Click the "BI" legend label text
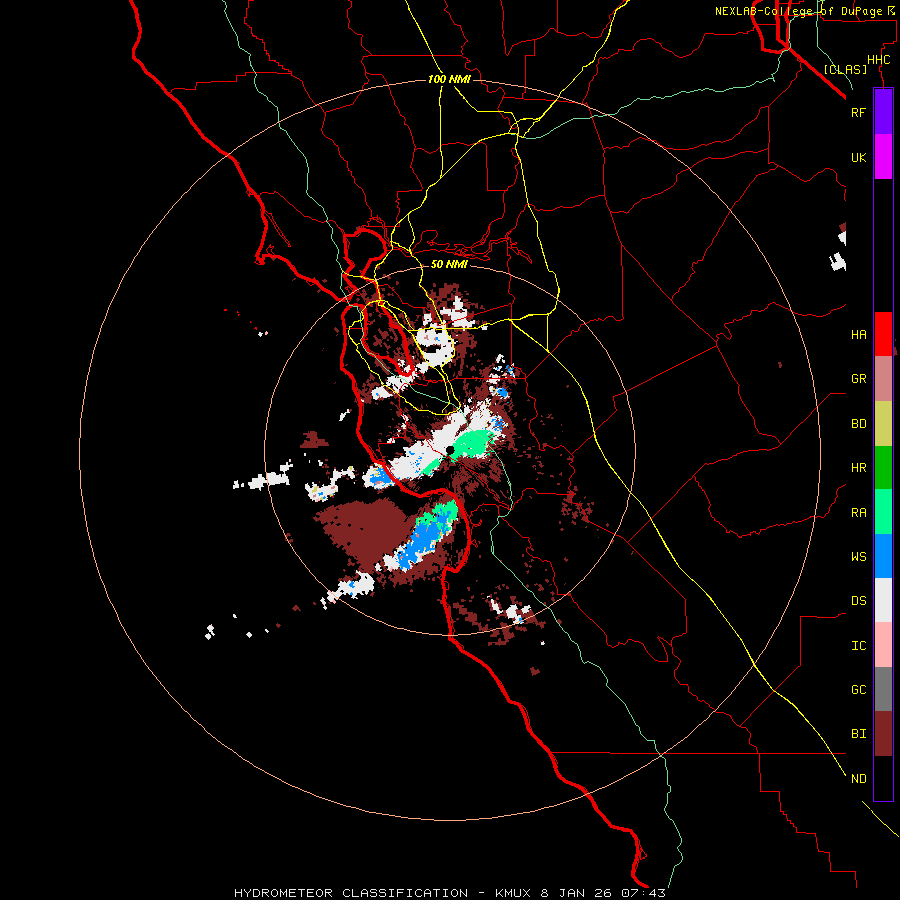 click(x=858, y=734)
